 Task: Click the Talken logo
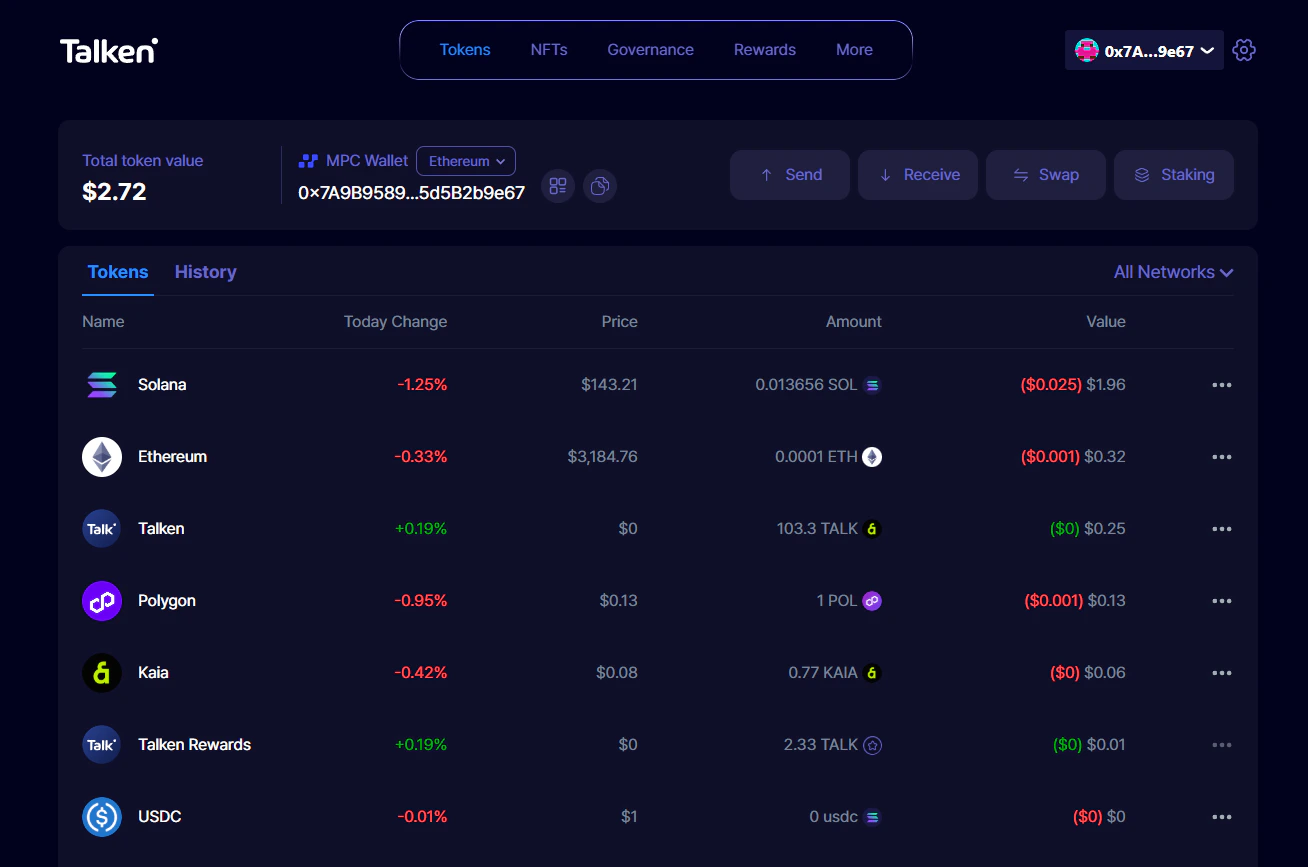(x=109, y=50)
